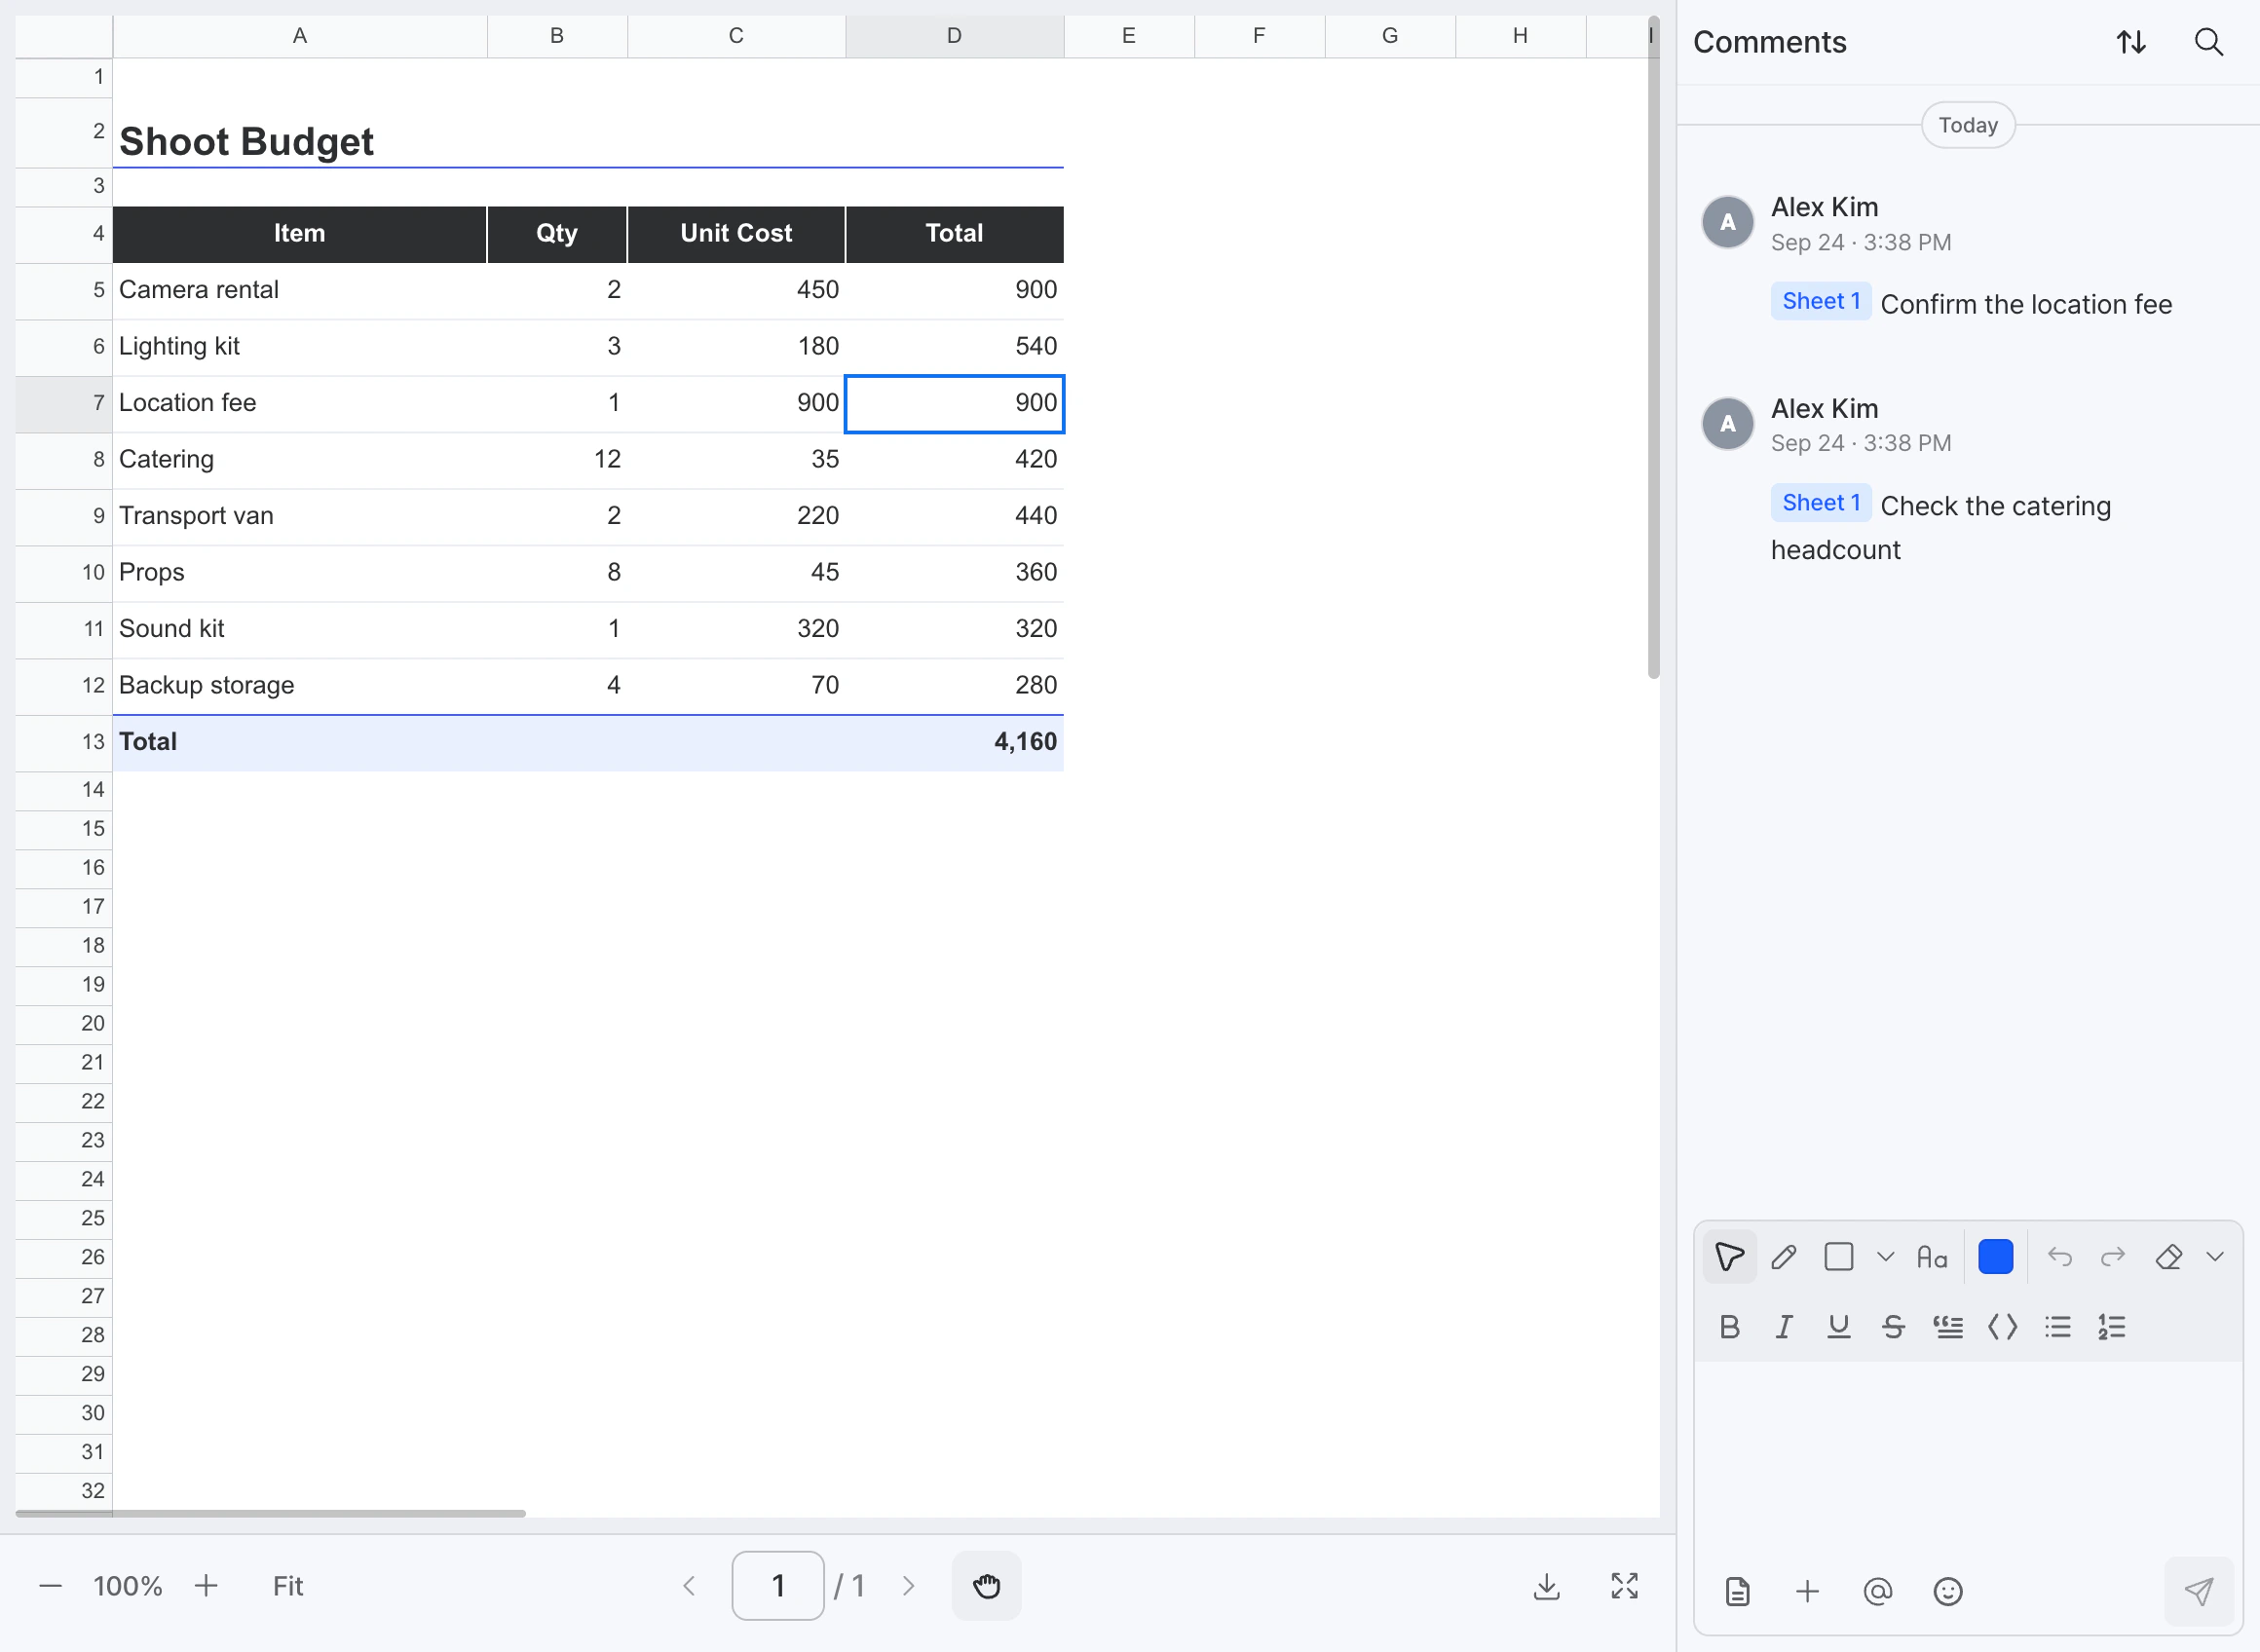Open Sheet 1 link in catering comment
The image size is (2260, 1652).
tap(1821, 503)
